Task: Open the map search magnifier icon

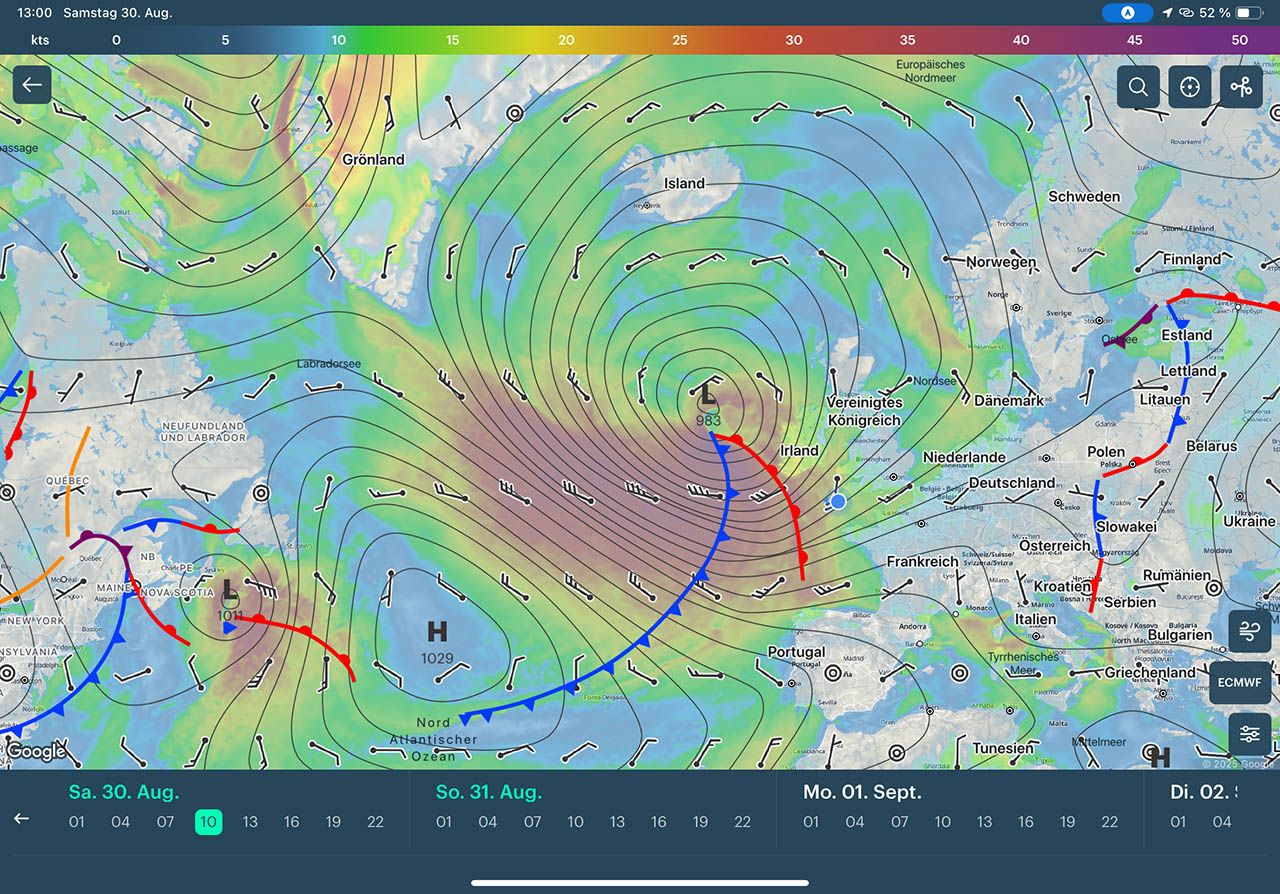Action: tap(1138, 87)
